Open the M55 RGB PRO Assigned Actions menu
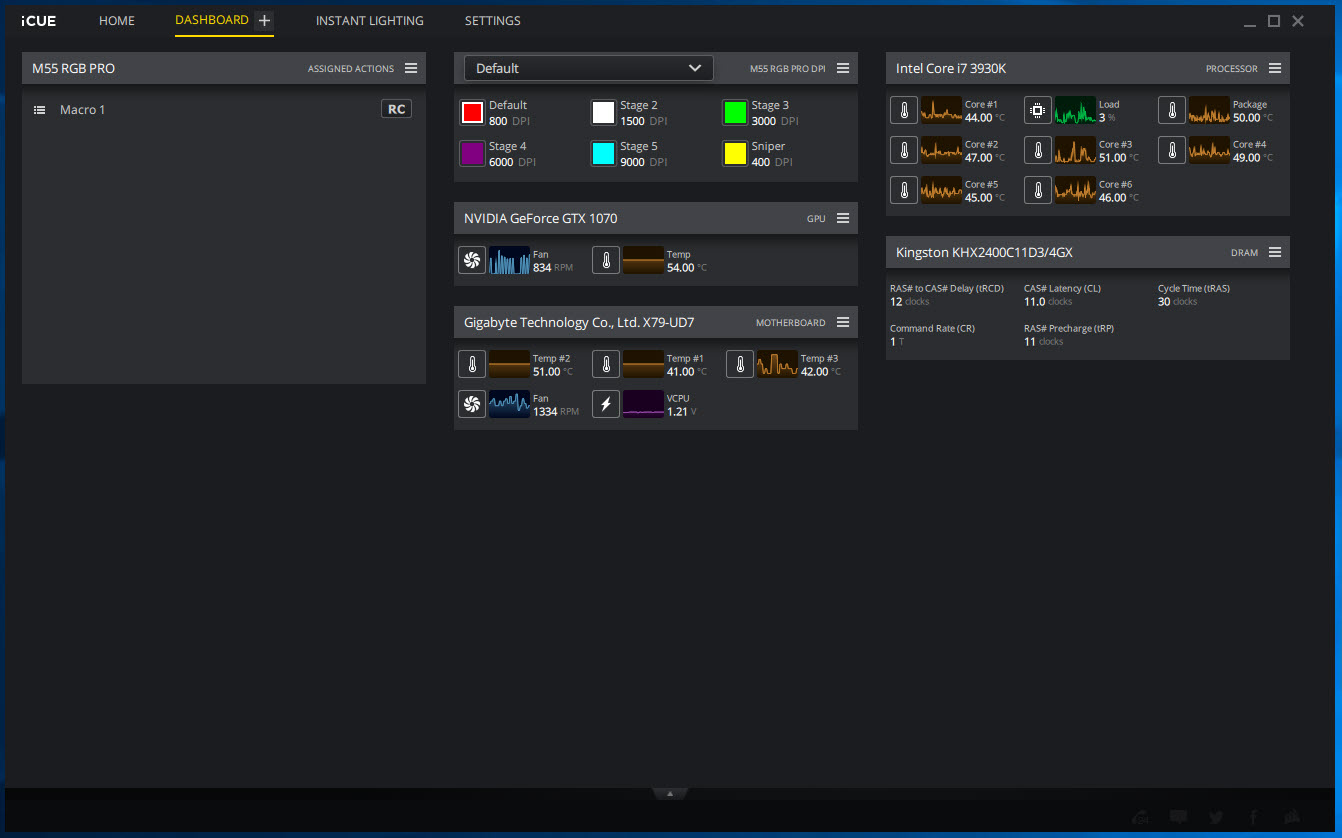 (x=411, y=68)
